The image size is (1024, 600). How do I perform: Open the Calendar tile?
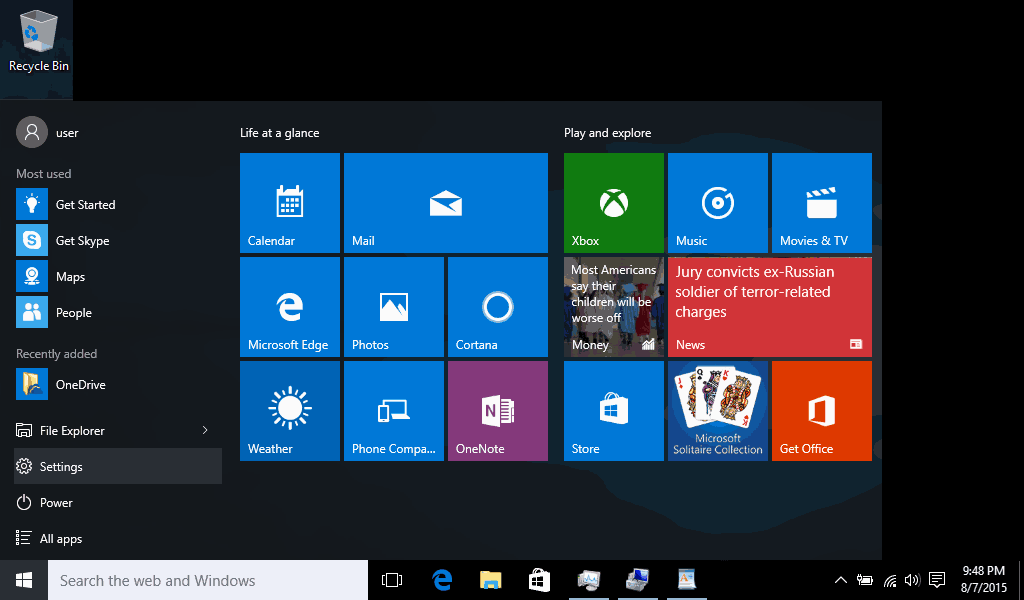click(290, 203)
